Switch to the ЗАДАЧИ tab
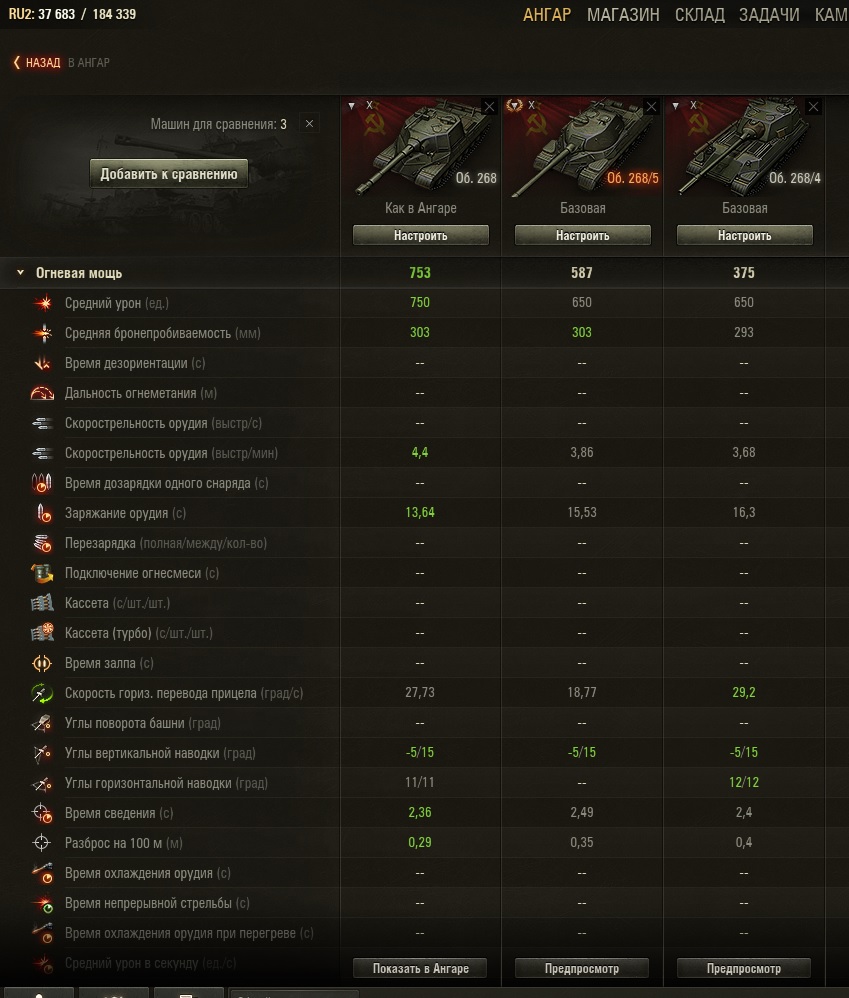The image size is (849, 998). (x=769, y=14)
